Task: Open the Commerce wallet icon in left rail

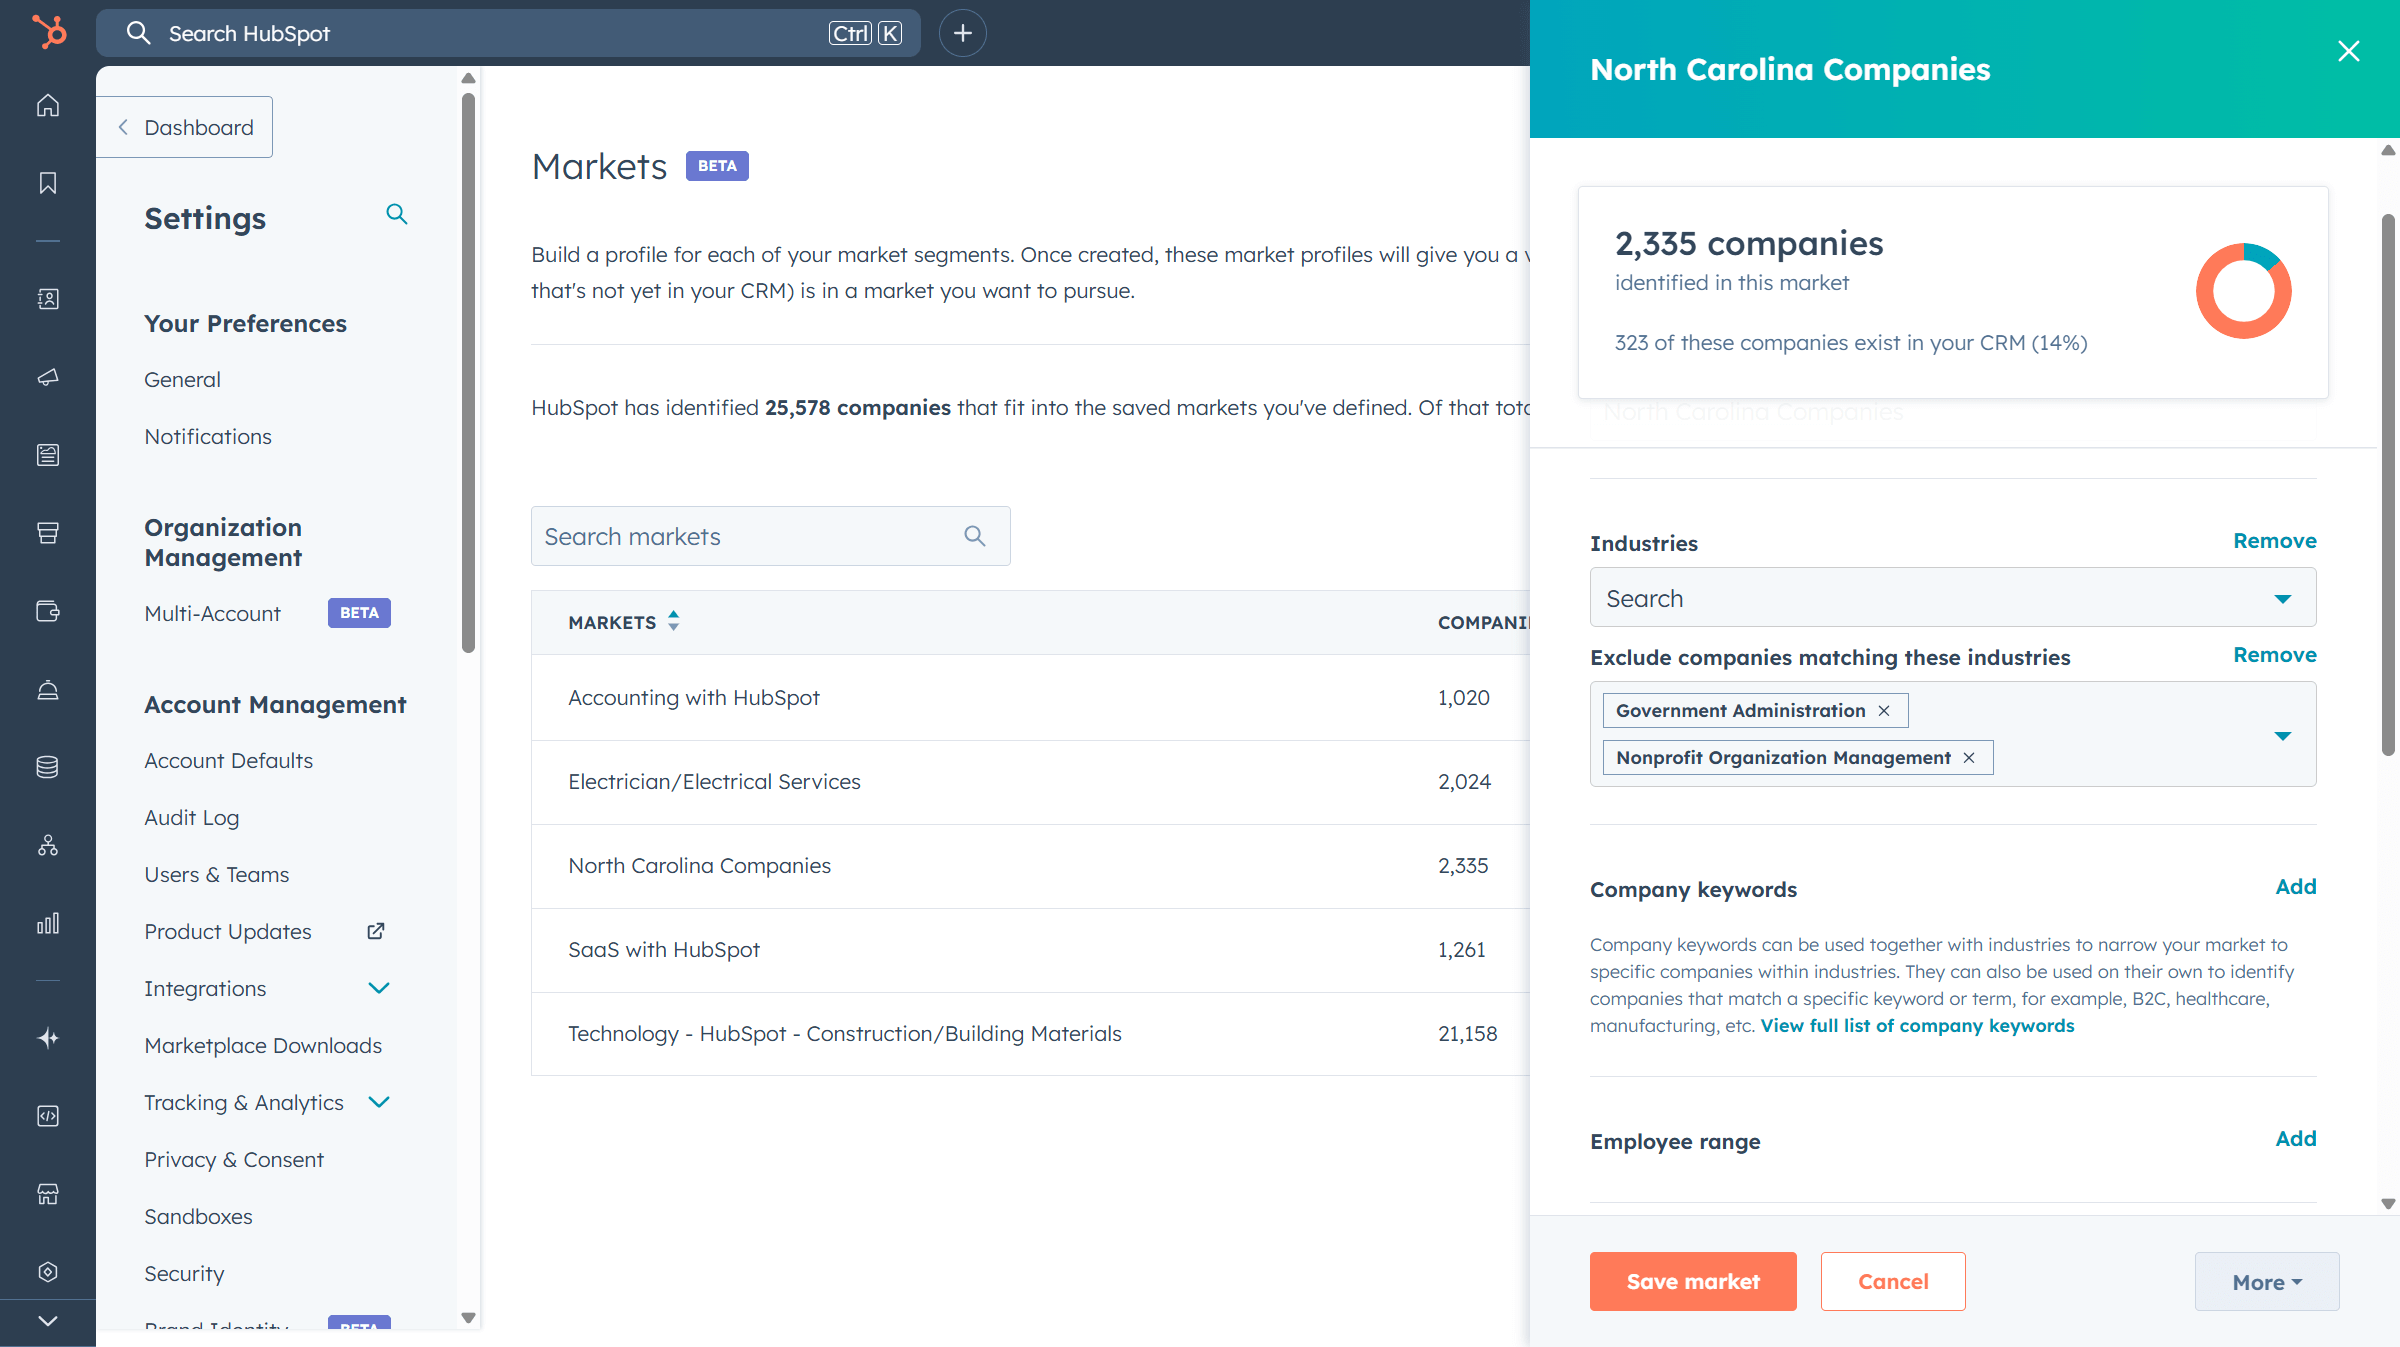Action: (48, 611)
